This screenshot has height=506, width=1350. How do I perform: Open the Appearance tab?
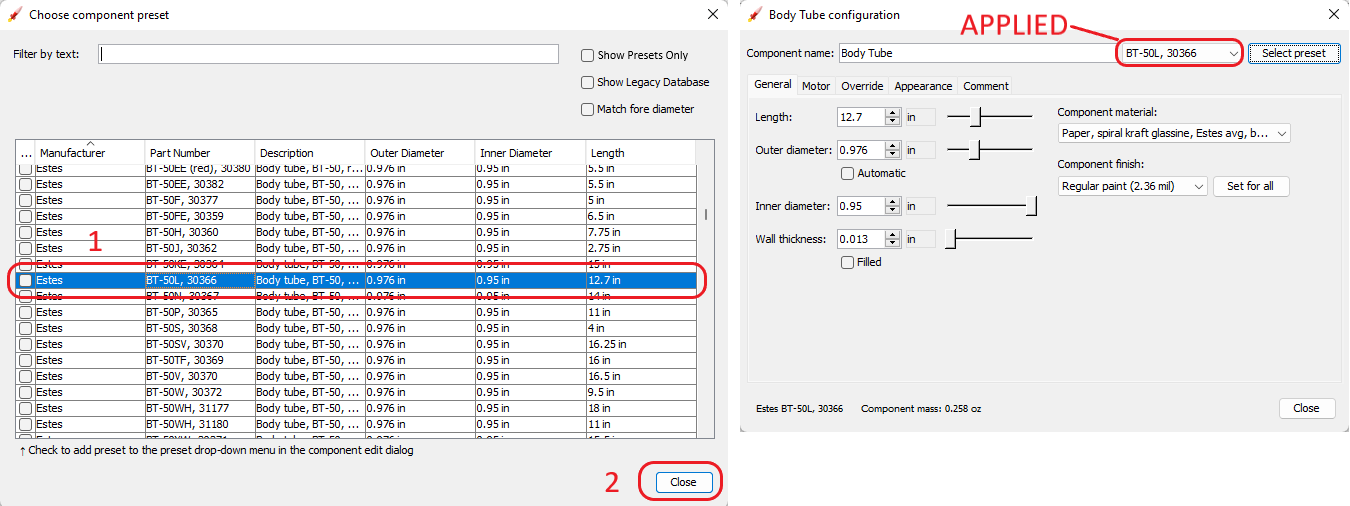pyautogui.click(x=923, y=87)
